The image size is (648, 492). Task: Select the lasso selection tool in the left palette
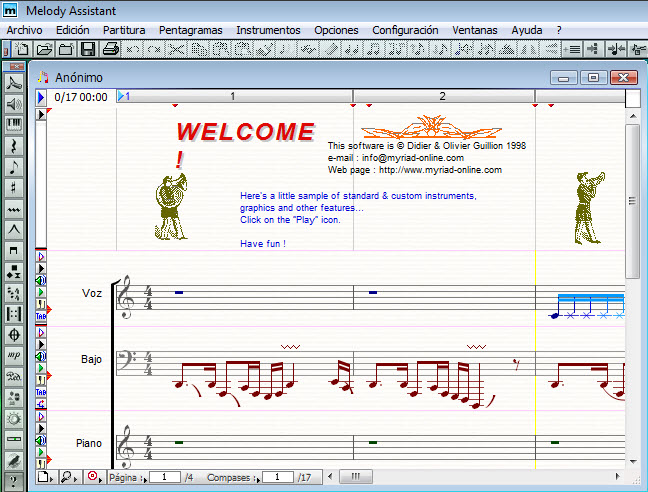14,83
